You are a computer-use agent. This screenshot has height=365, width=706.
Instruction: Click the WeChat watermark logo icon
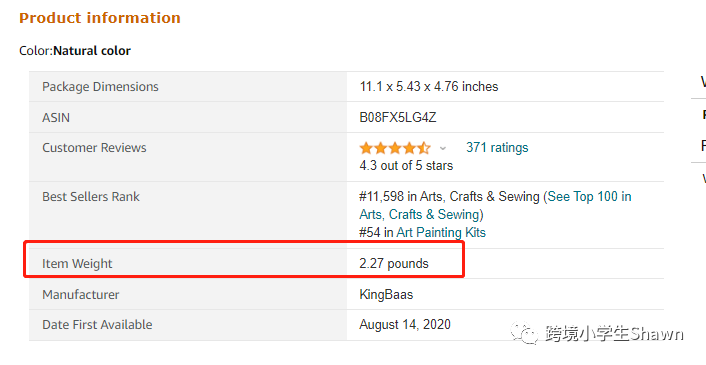tap(524, 333)
